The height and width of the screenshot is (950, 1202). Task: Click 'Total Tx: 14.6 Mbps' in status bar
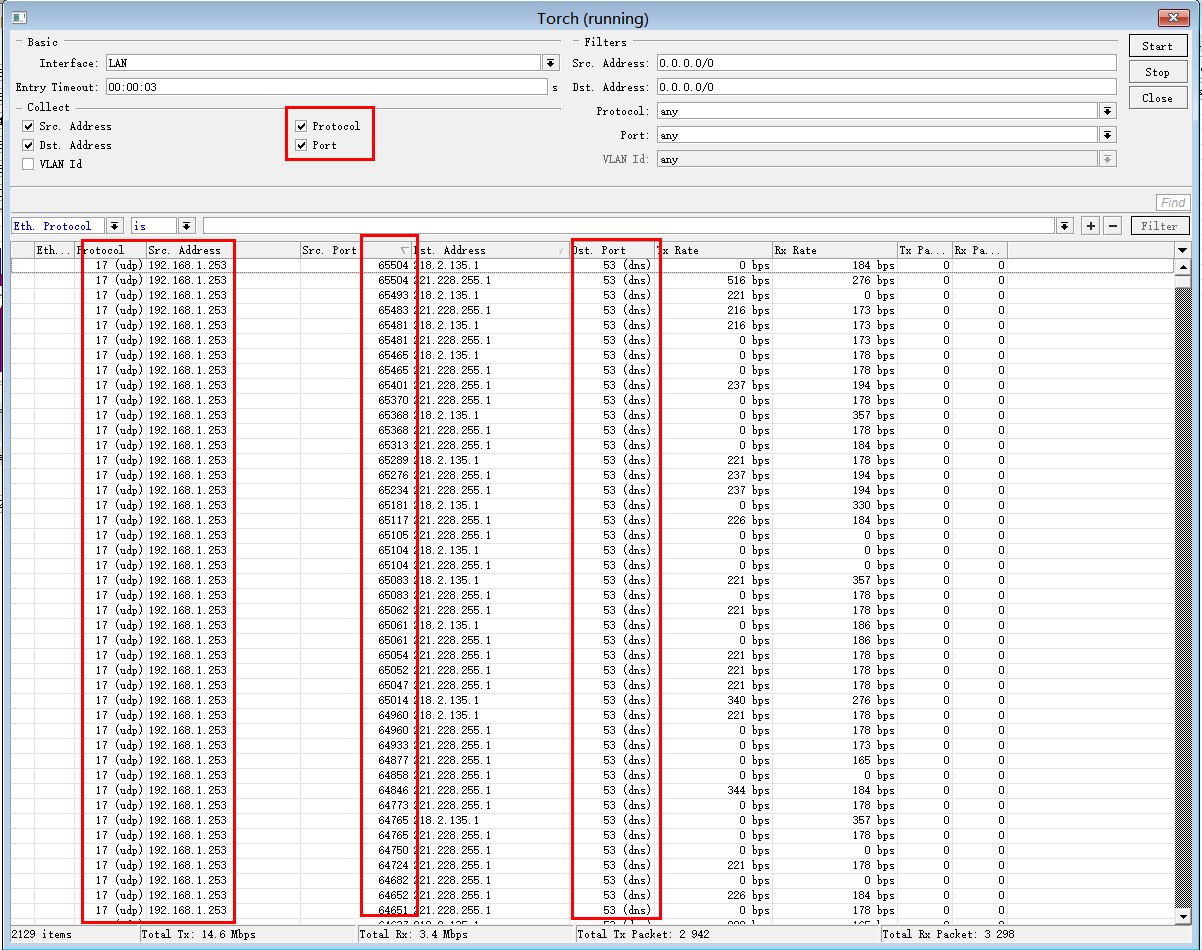coord(199,934)
